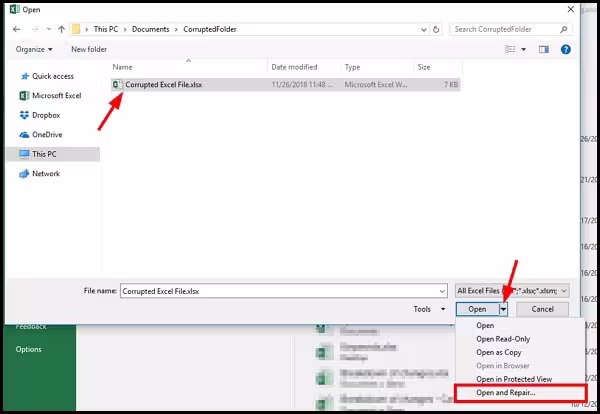Expand the address bar history dropdown
The height and width of the screenshot is (414, 600).
click(424, 29)
